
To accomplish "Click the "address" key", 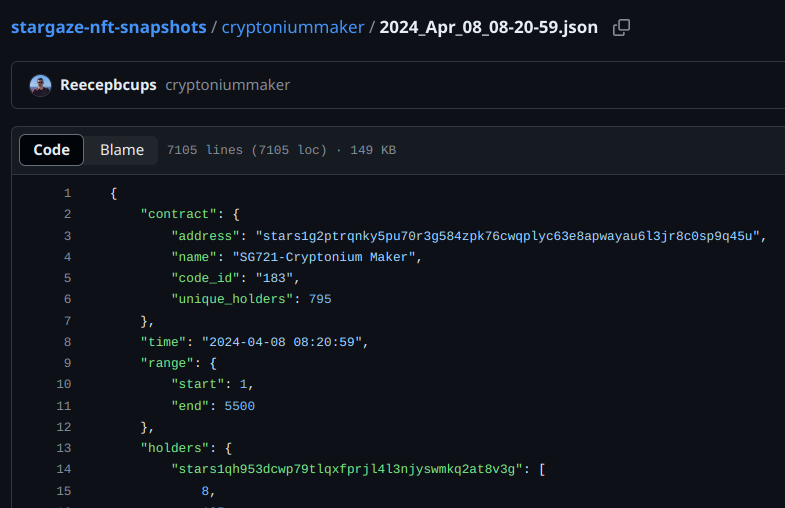I will pyautogui.click(x=205, y=236).
